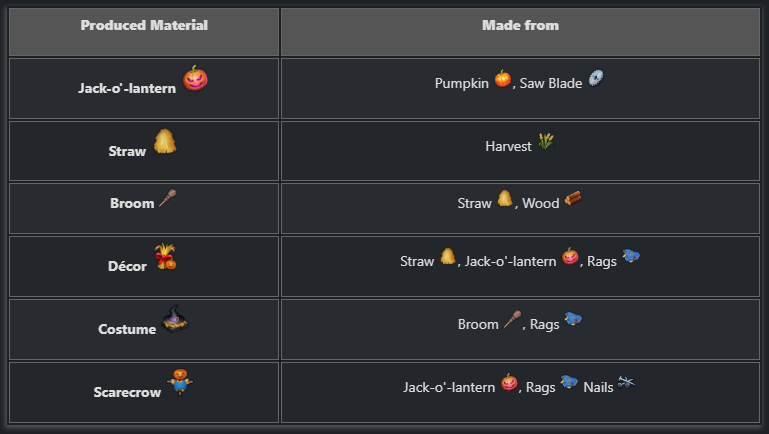
Task: Click the Scarecrow label text
Action: (x=127, y=393)
